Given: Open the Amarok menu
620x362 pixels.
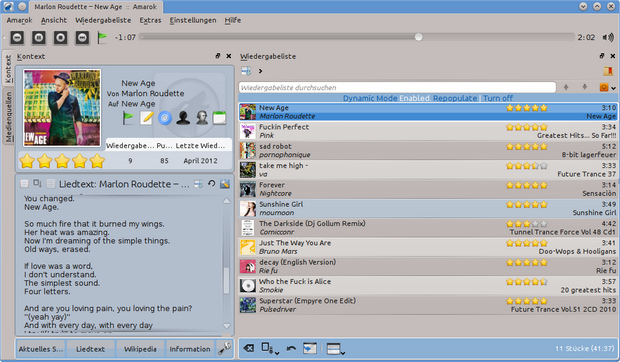Looking at the screenshot, I should point(19,20).
